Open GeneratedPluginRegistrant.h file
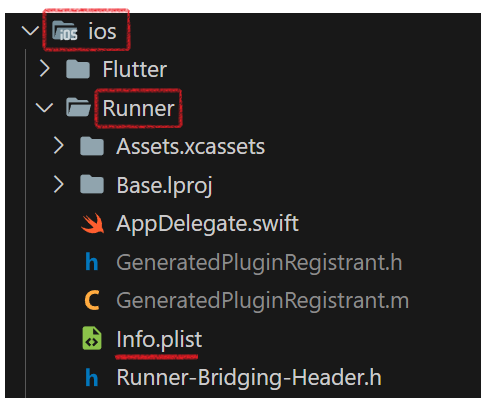This screenshot has height=403, width=484. [259, 263]
